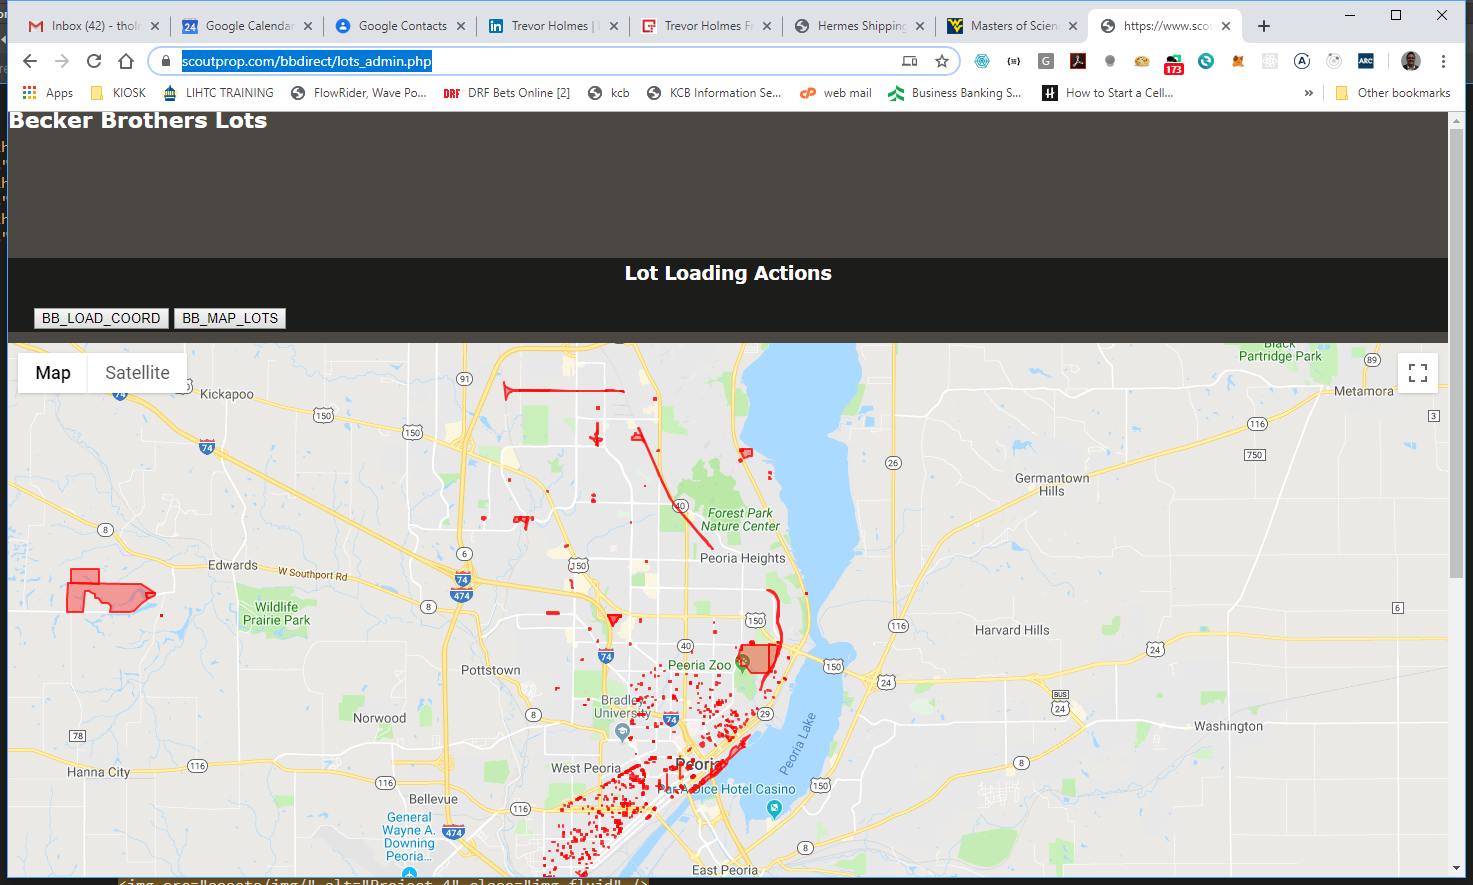Click the padlock site security icon

click(164, 61)
